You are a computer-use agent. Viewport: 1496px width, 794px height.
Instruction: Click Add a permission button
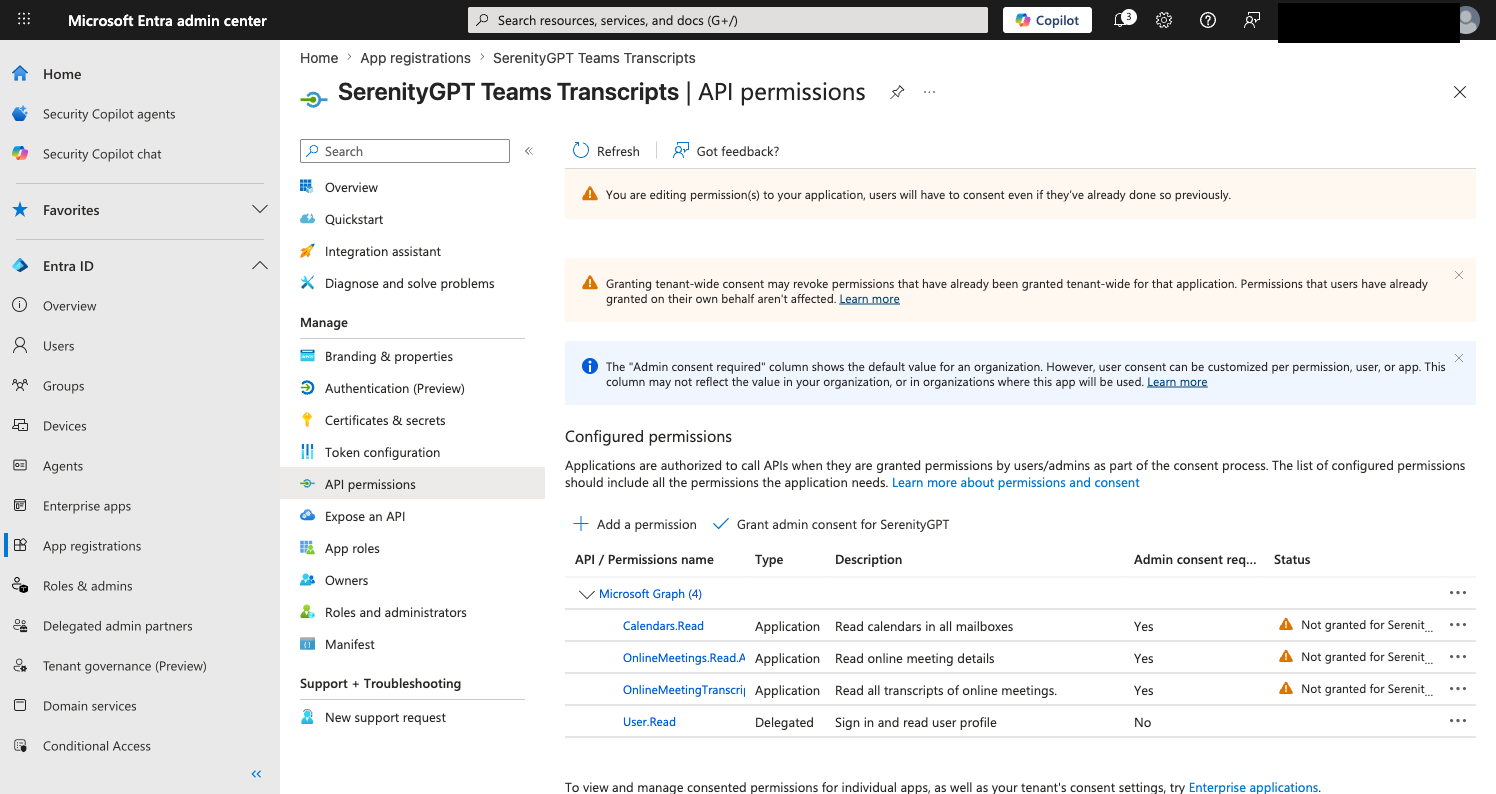[635, 524]
